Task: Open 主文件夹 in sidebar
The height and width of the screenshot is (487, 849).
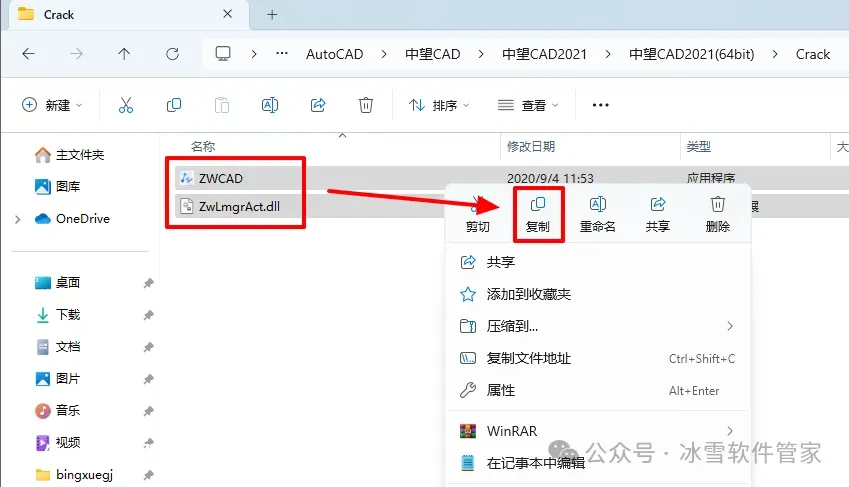Action: (x=69, y=155)
